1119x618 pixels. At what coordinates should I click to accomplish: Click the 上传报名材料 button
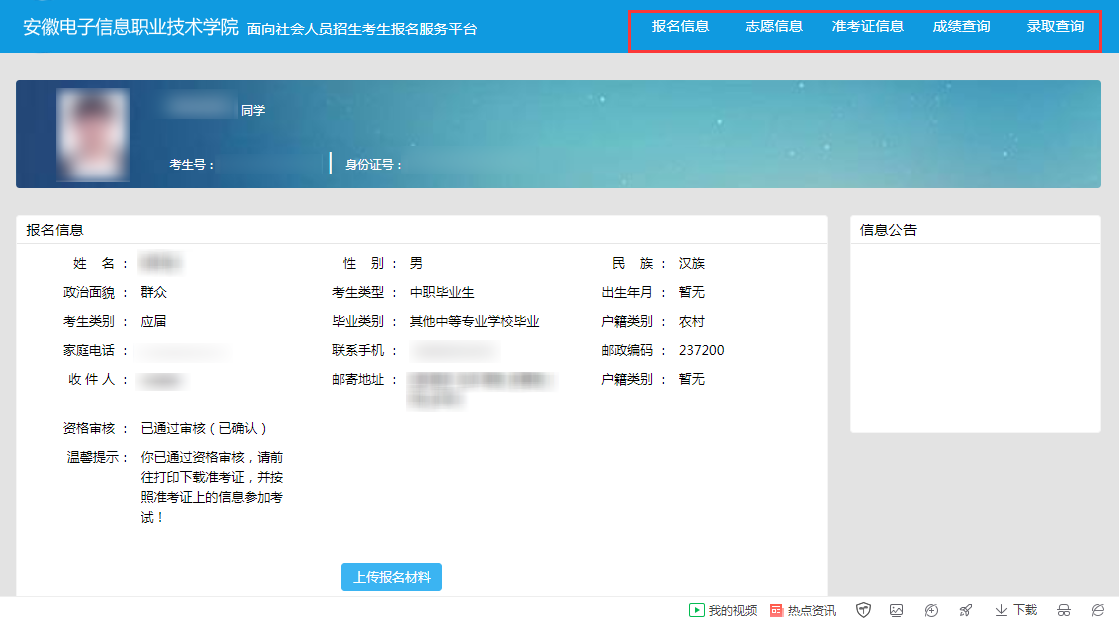[x=391, y=577]
